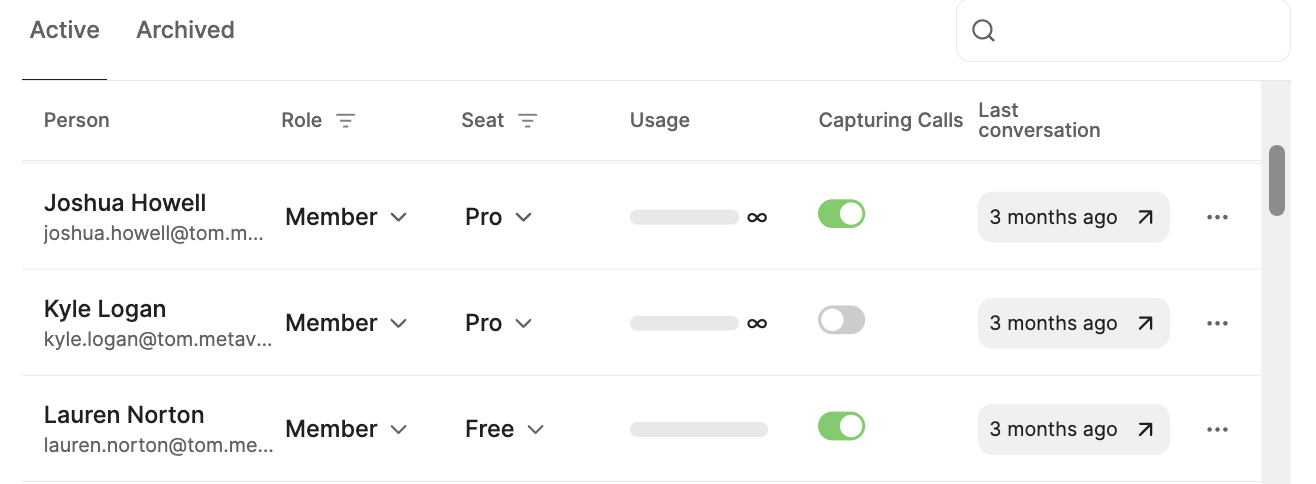The image size is (1316, 484).
Task: Open more options for Kyle Logan
Action: tap(1217, 323)
